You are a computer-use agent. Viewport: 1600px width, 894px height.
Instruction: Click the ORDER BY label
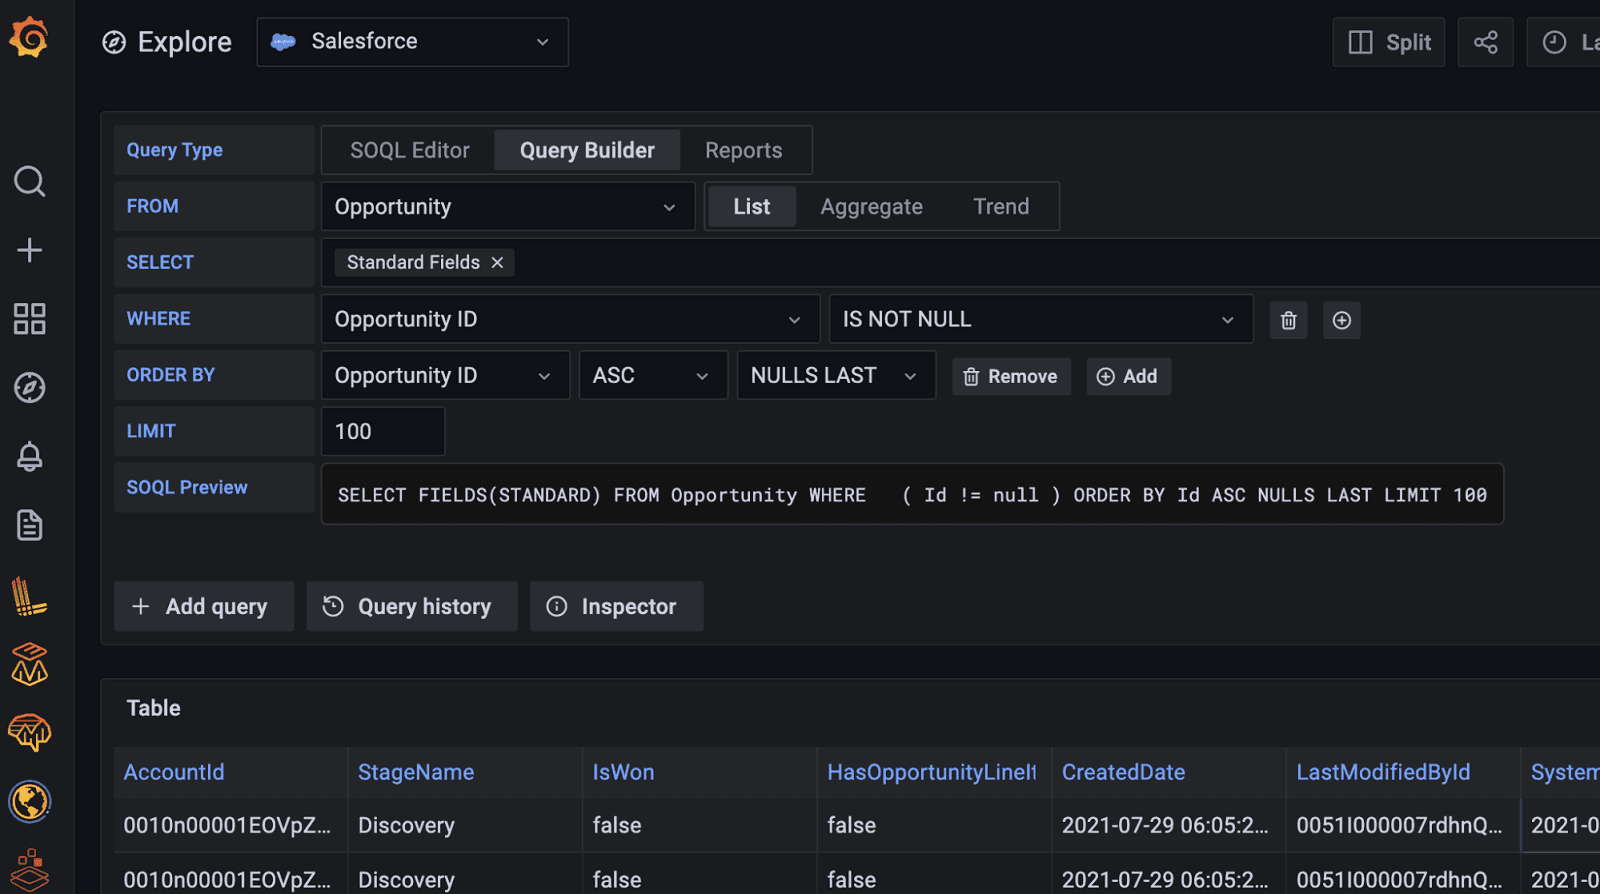pyautogui.click(x=171, y=375)
